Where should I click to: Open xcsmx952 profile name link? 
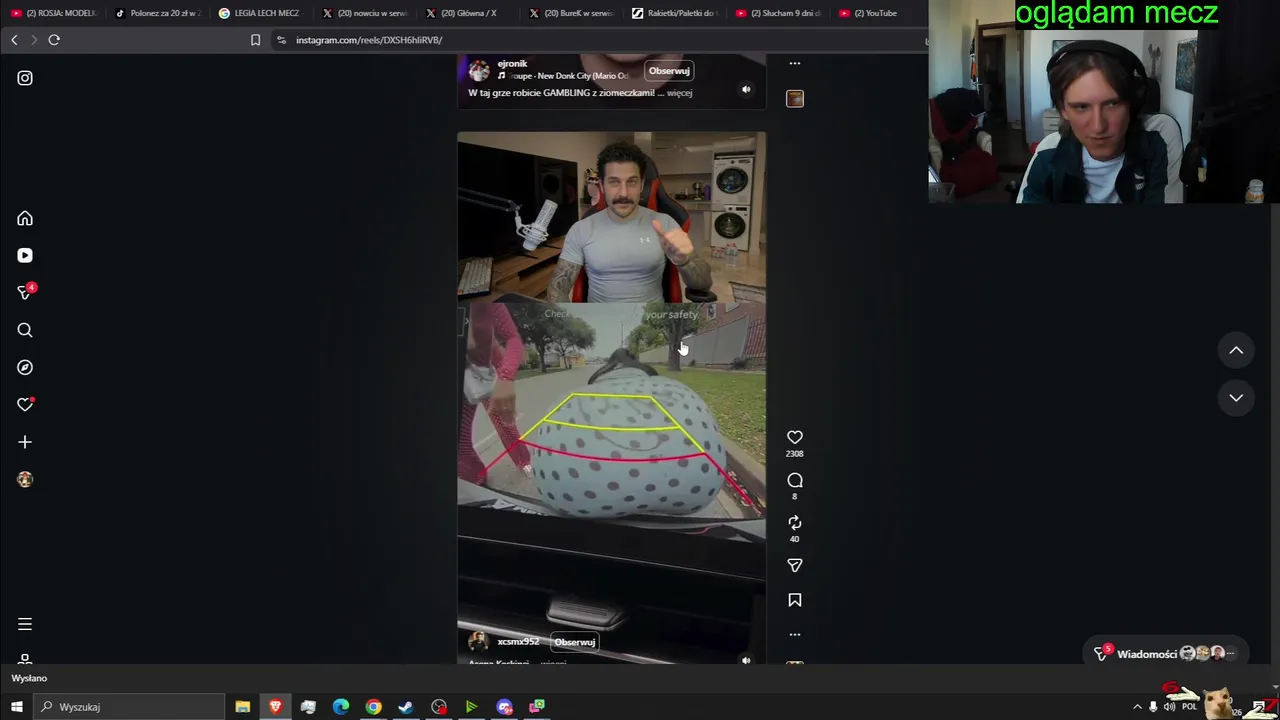[x=518, y=642]
